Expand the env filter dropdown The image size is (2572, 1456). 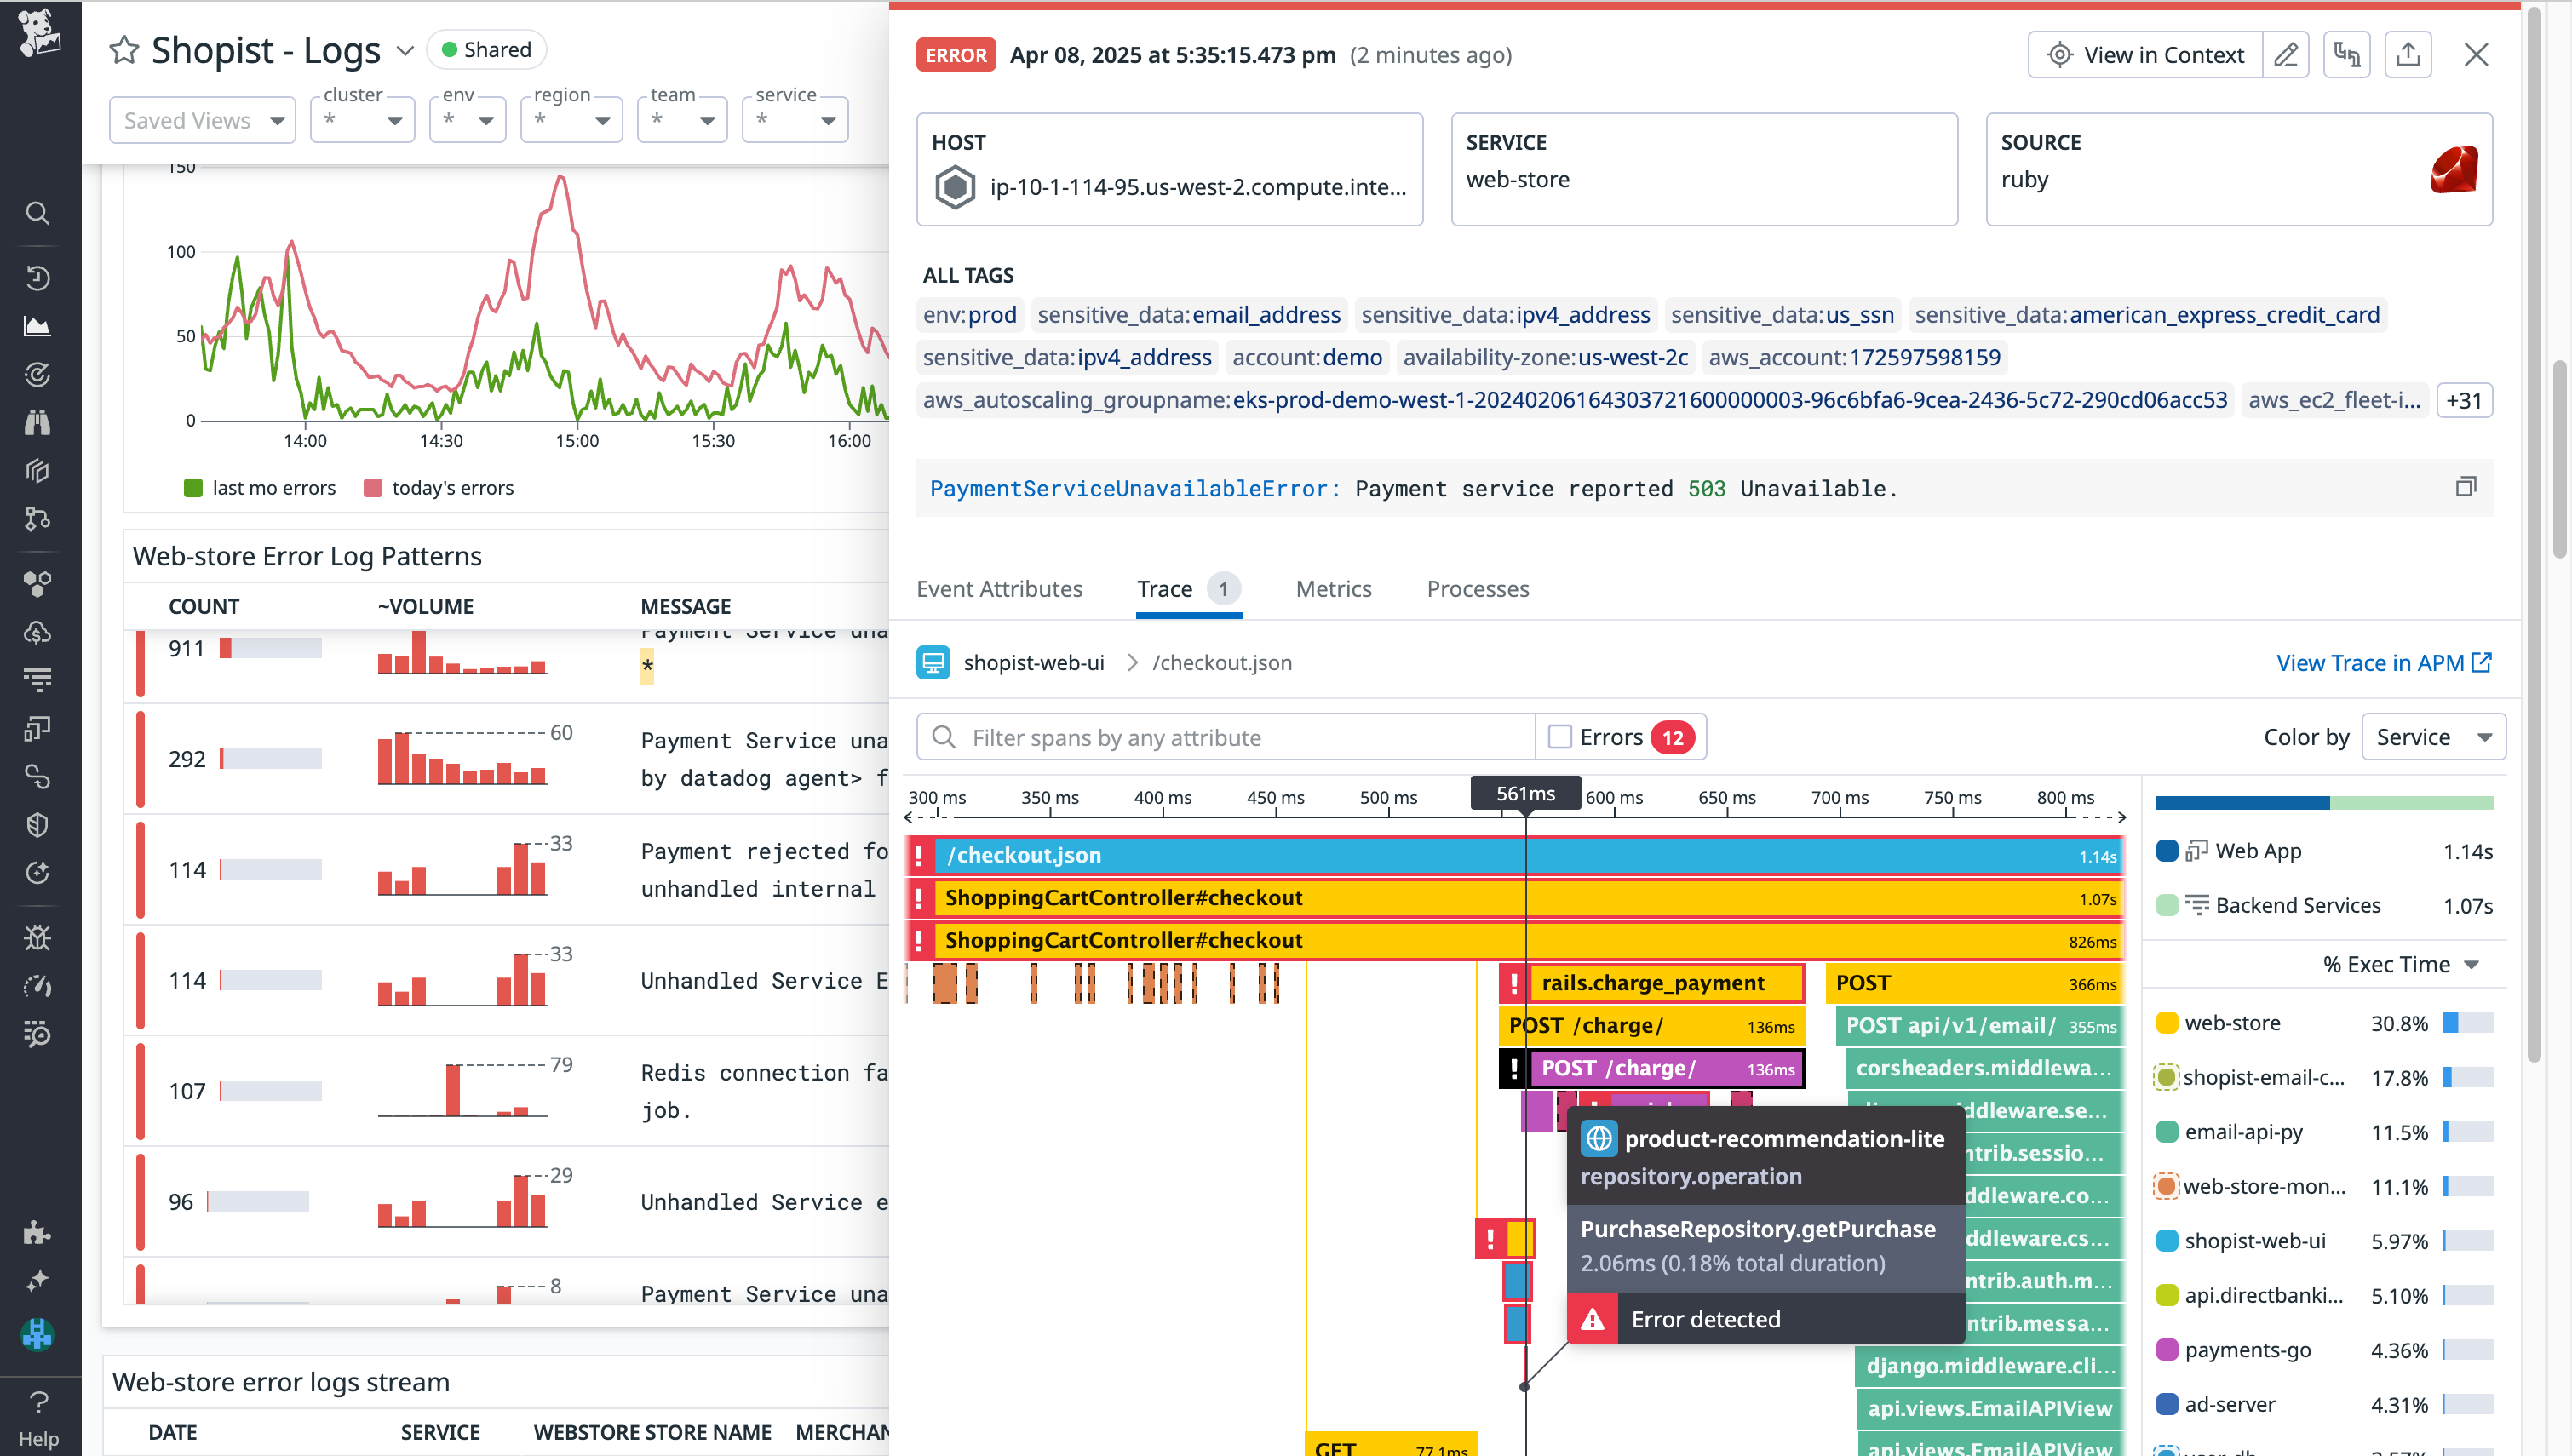(467, 119)
